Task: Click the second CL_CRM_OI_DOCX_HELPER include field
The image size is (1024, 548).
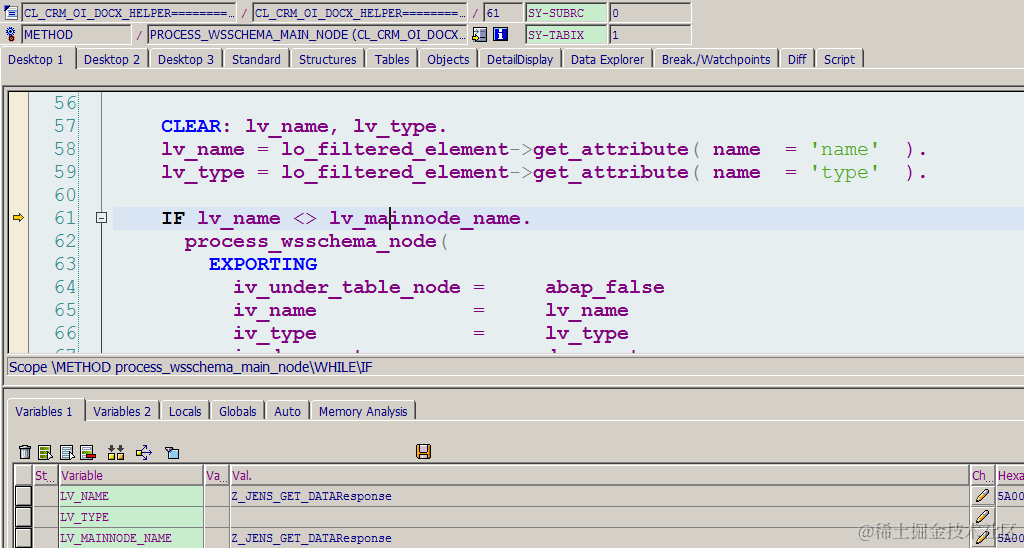Action: pyautogui.click(x=360, y=12)
